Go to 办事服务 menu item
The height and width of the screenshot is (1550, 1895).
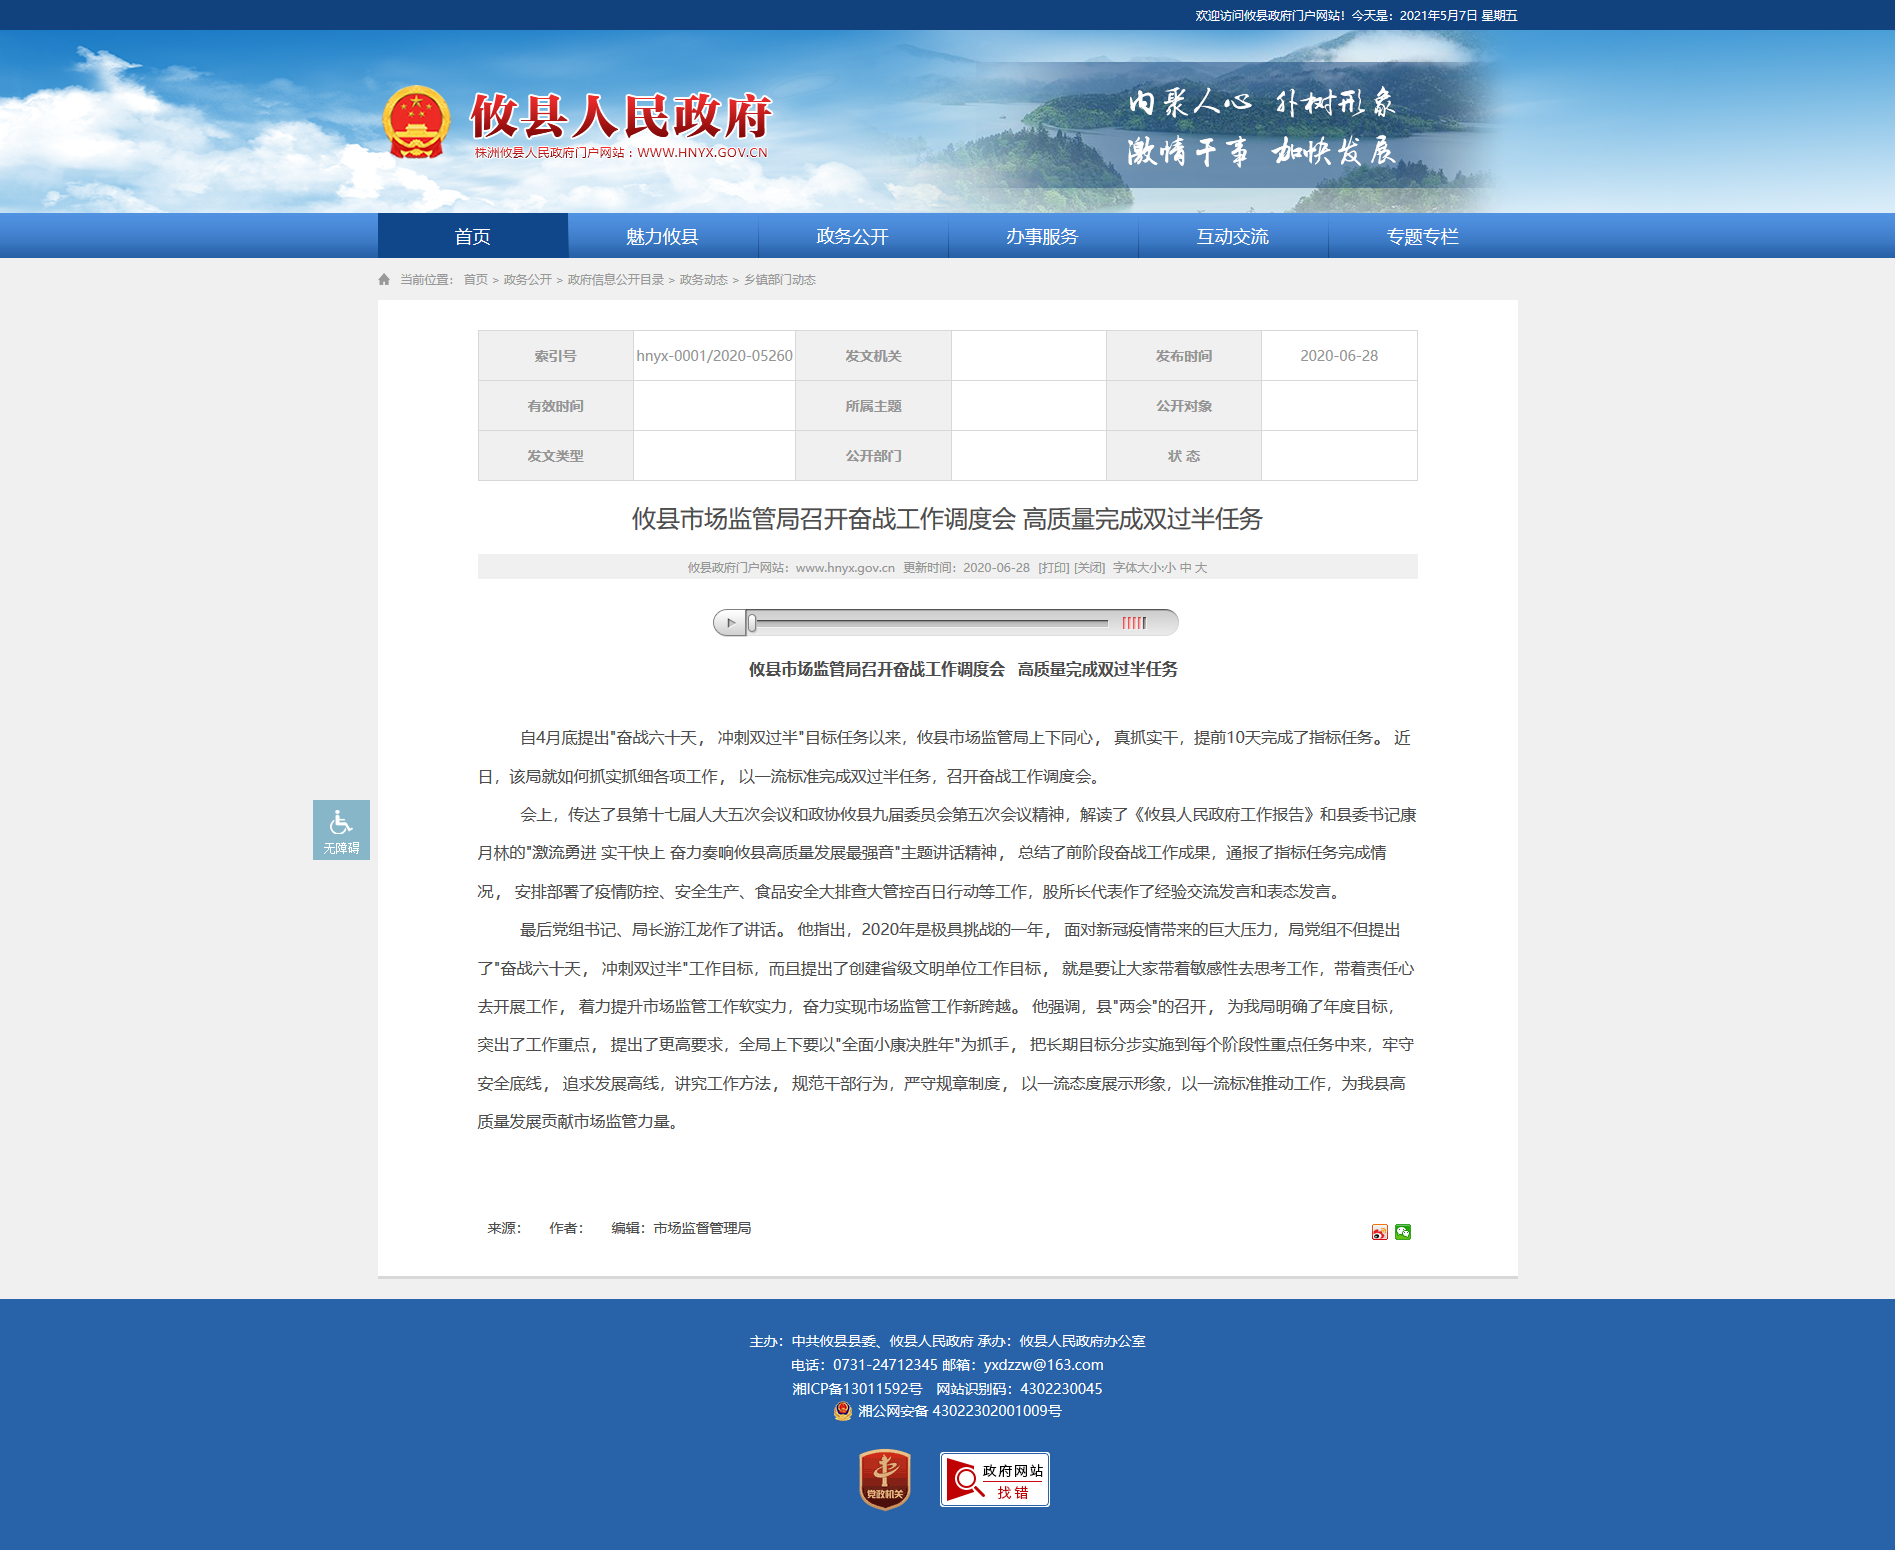[1042, 236]
